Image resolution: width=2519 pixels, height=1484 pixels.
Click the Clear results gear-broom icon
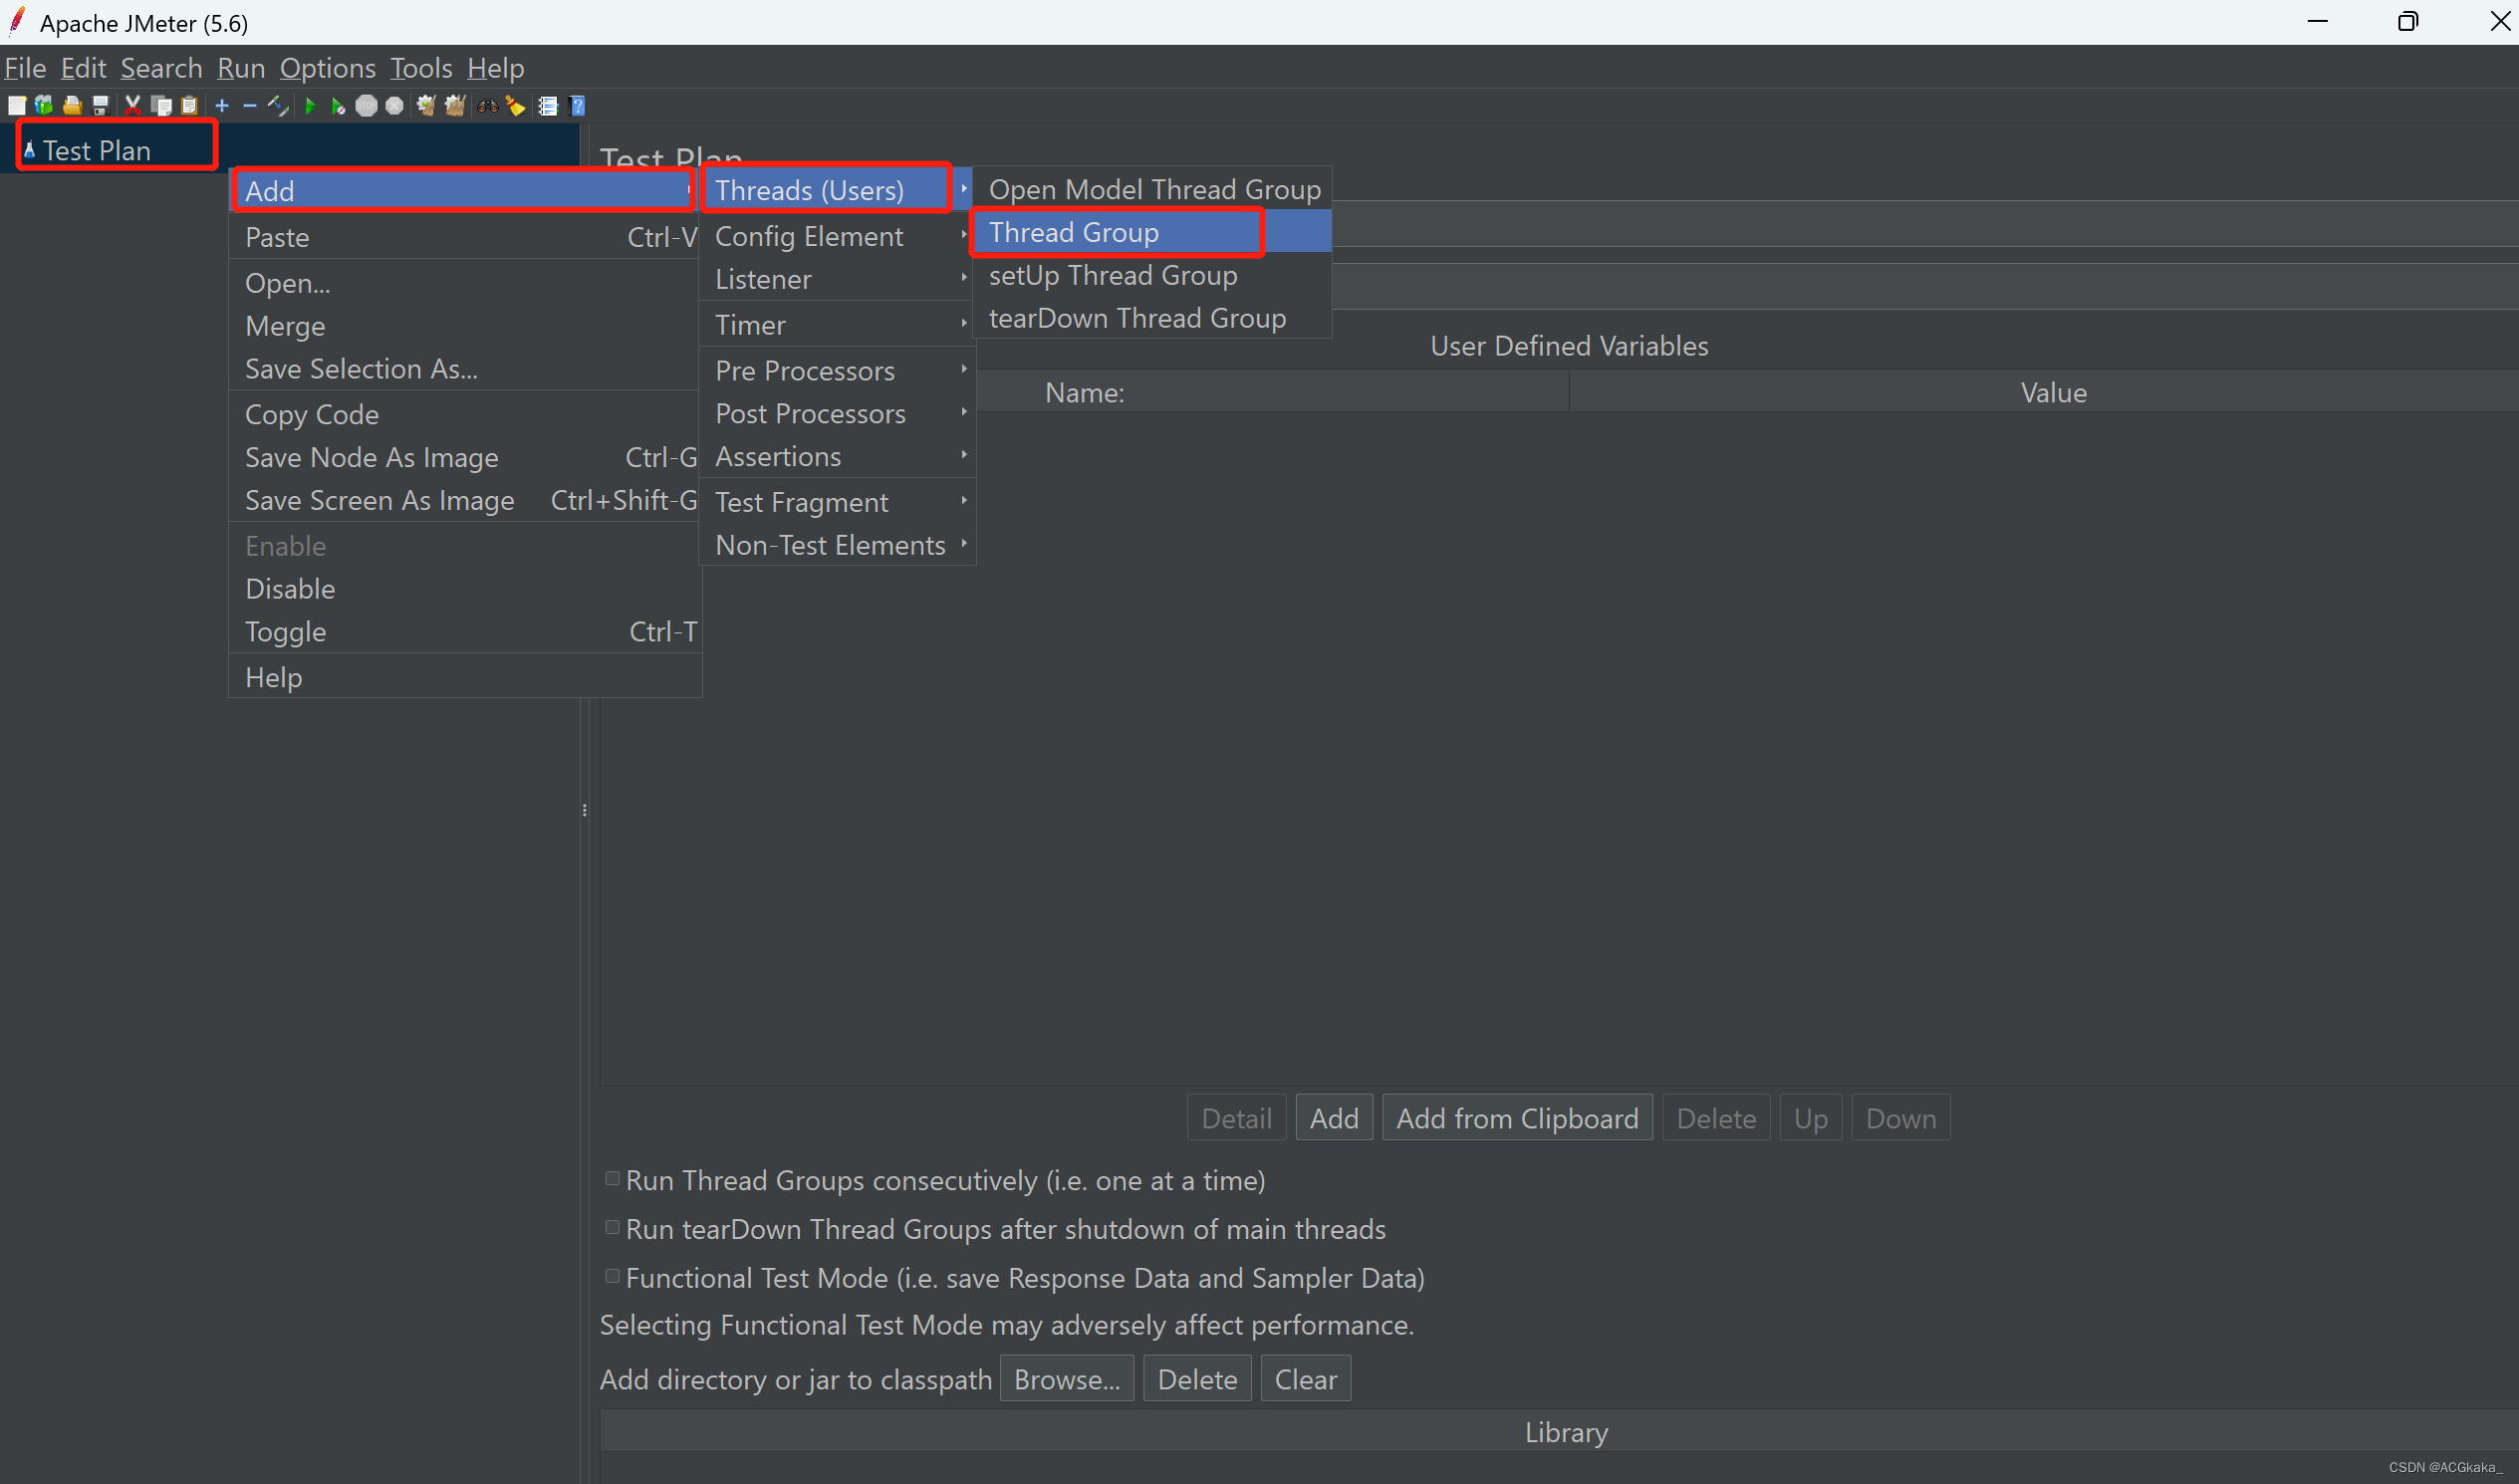click(x=426, y=106)
